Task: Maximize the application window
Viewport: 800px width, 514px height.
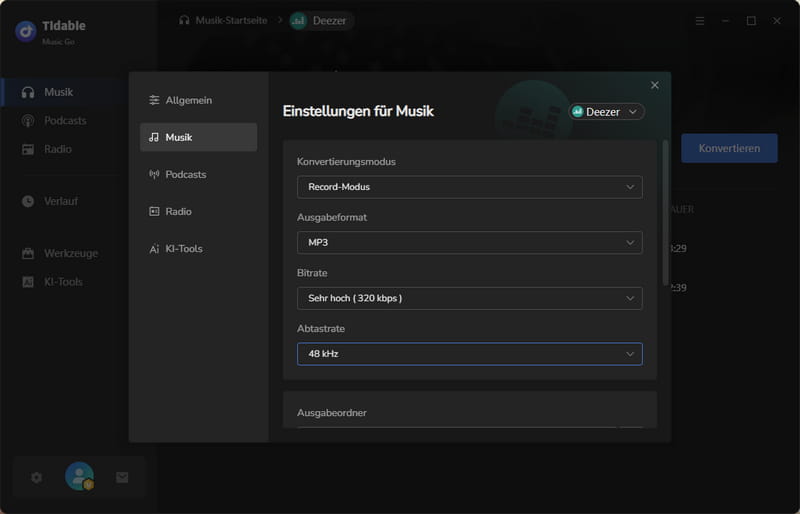Action: pos(751,21)
